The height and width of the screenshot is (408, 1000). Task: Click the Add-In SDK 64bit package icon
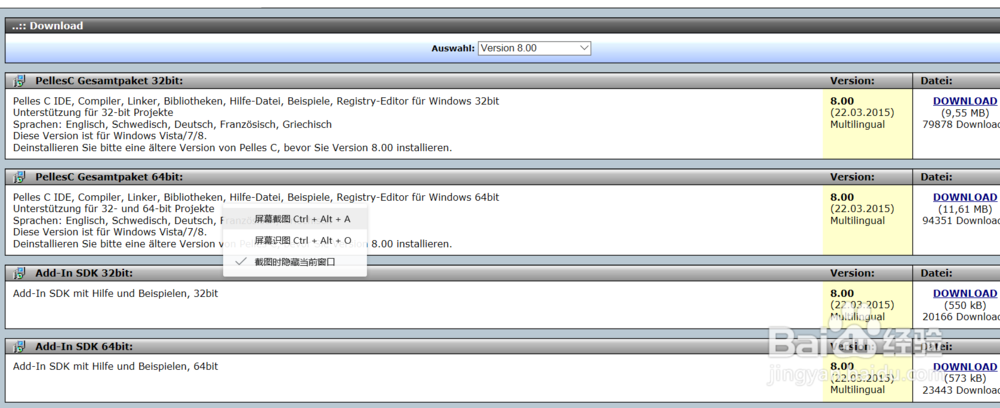tap(20, 347)
